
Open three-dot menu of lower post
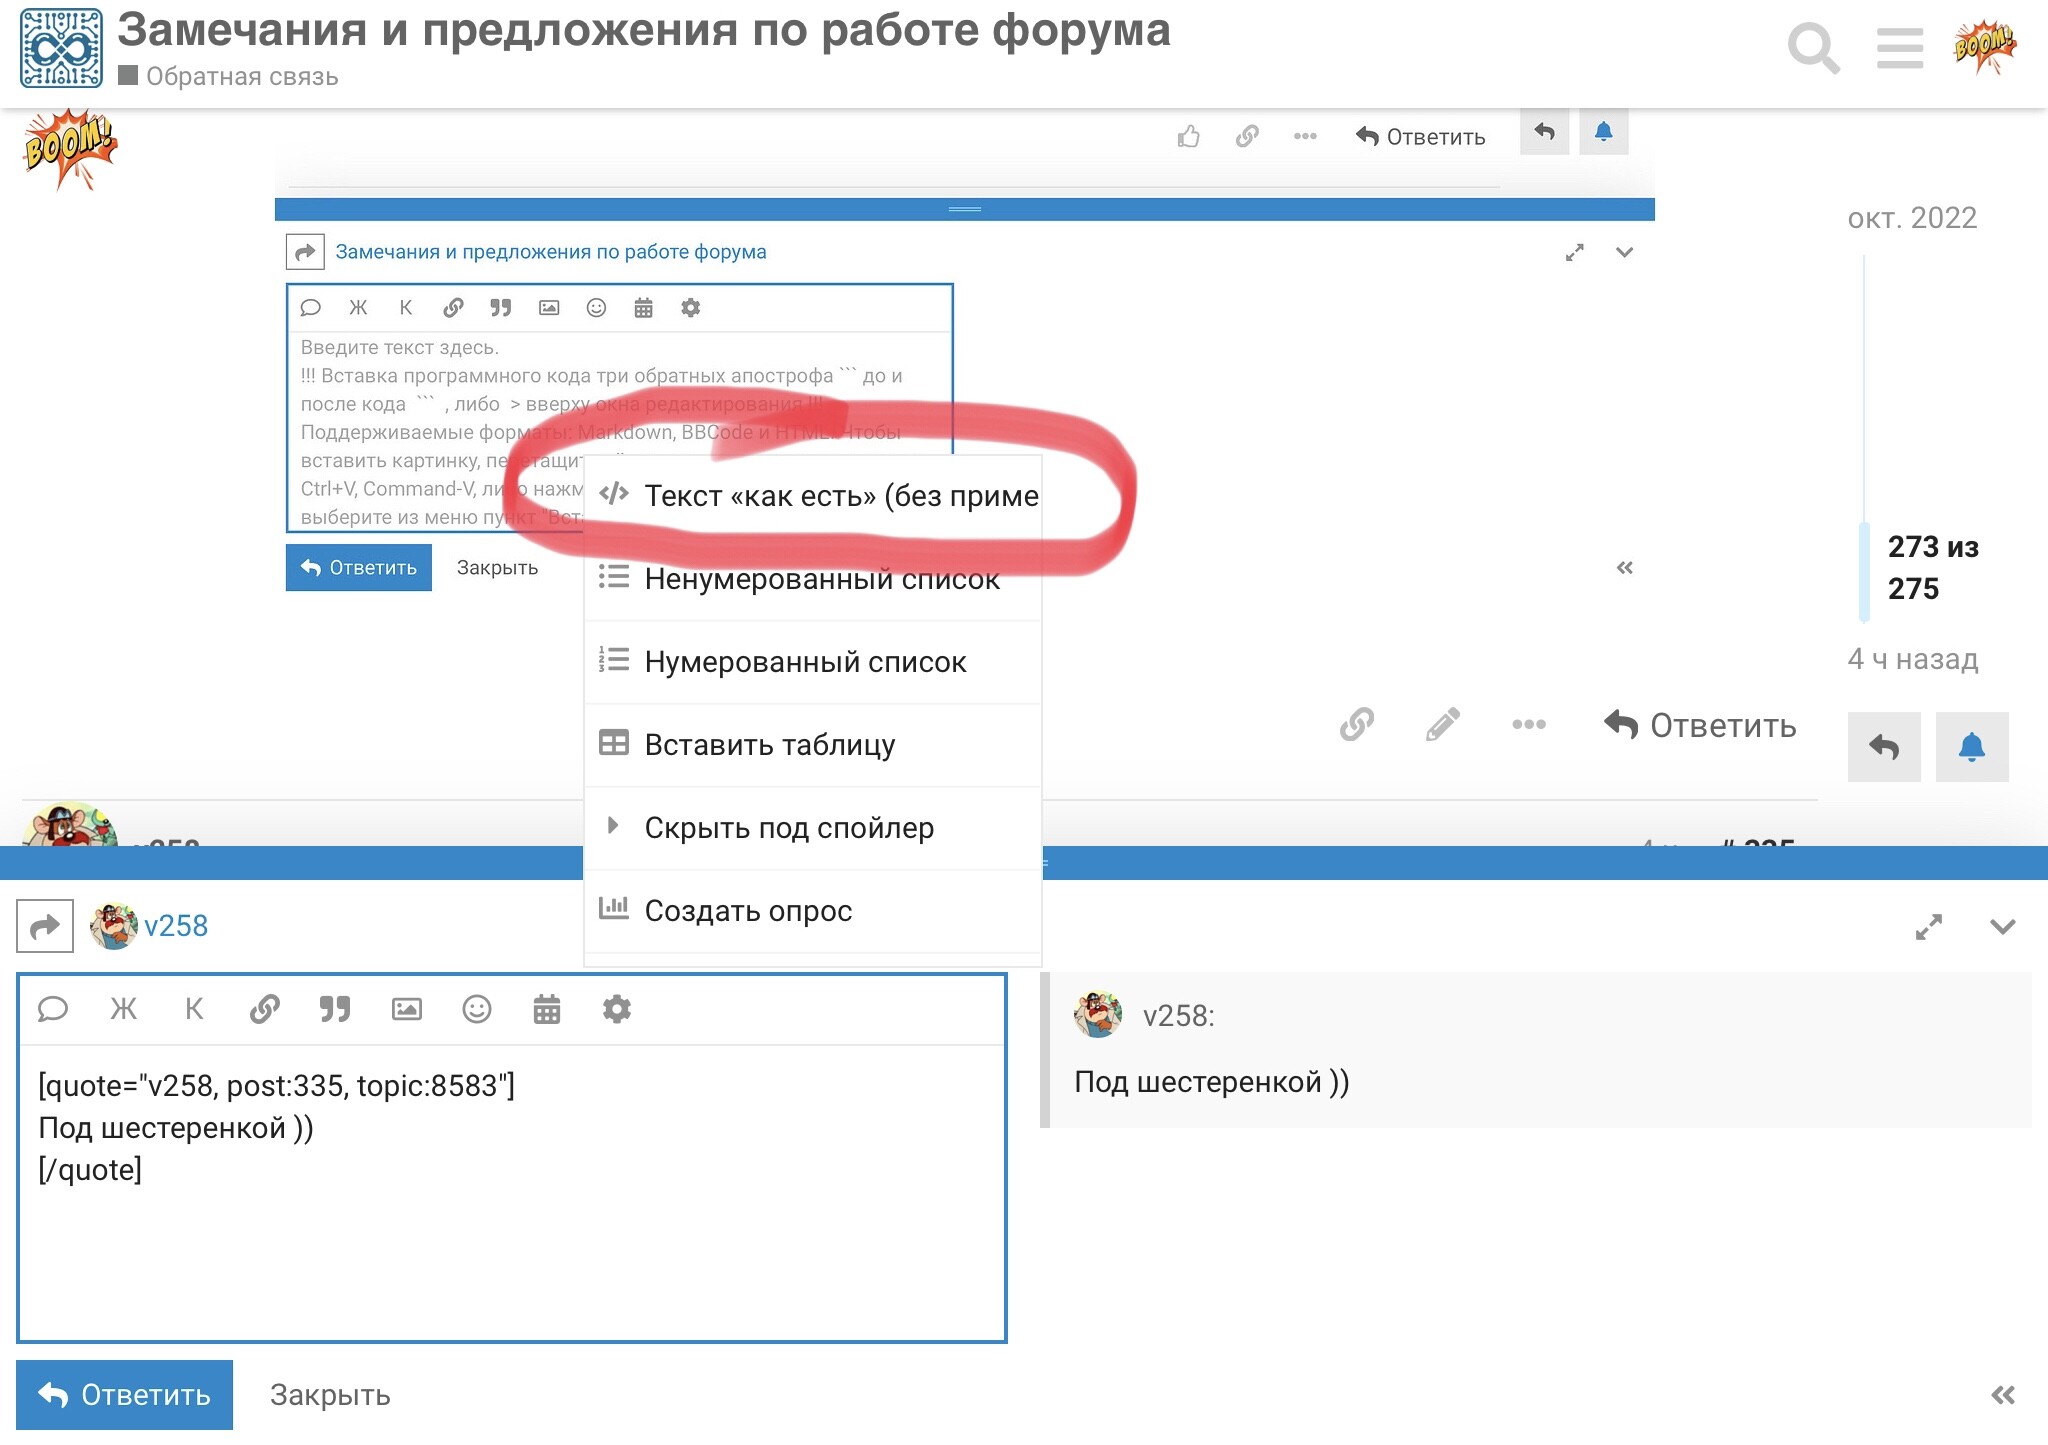coord(1529,724)
